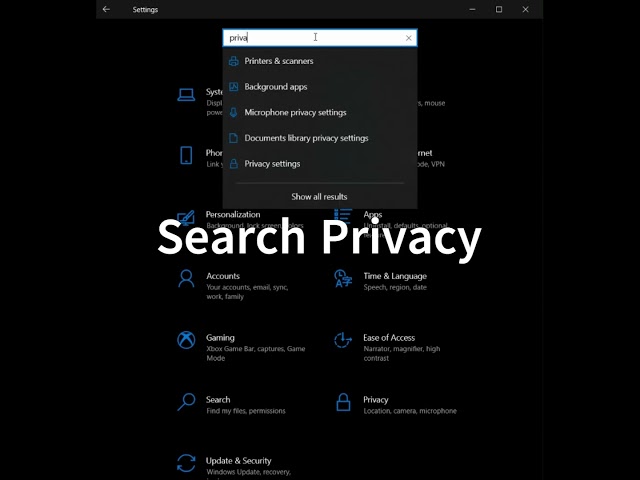Screen dimensions: 640x480
Task: Select the 'Printers & scanners' search result
Action: (x=320, y=61)
